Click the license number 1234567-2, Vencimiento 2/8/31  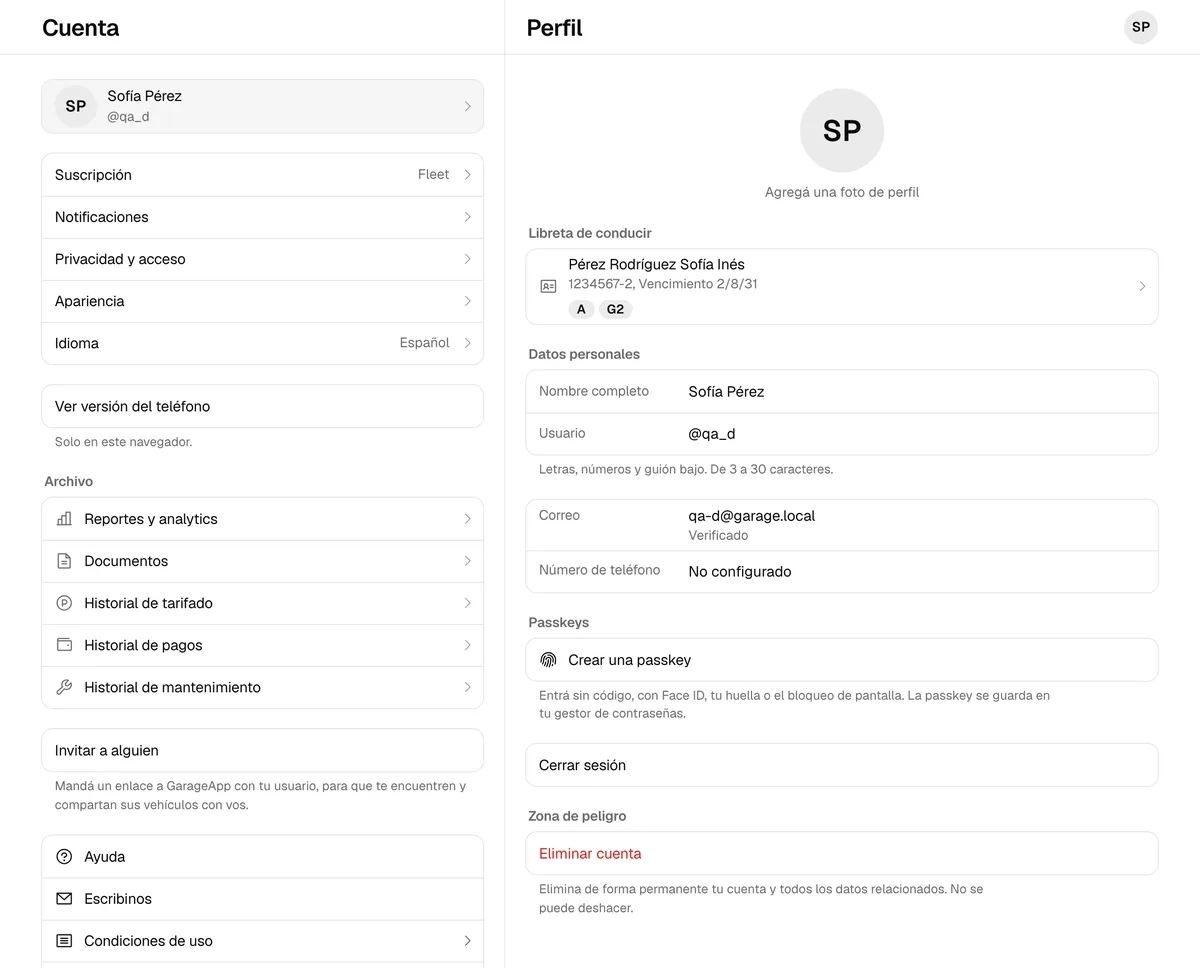click(x=663, y=284)
